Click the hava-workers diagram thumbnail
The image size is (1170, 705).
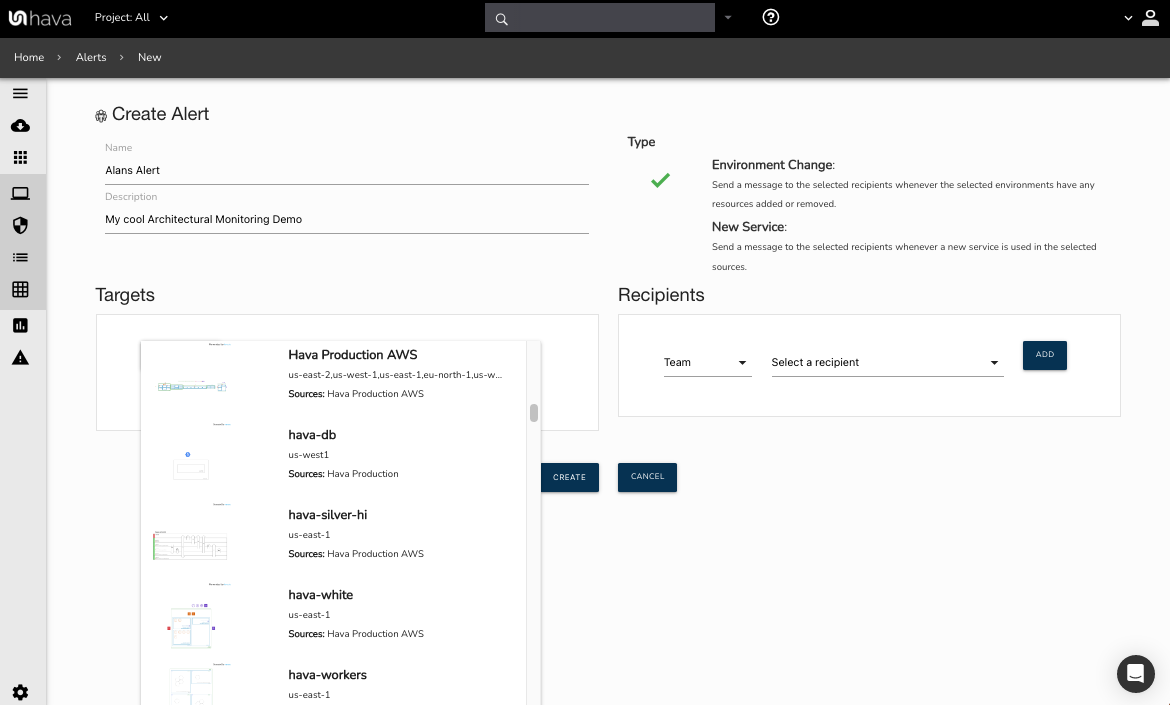click(x=192, y=684)
